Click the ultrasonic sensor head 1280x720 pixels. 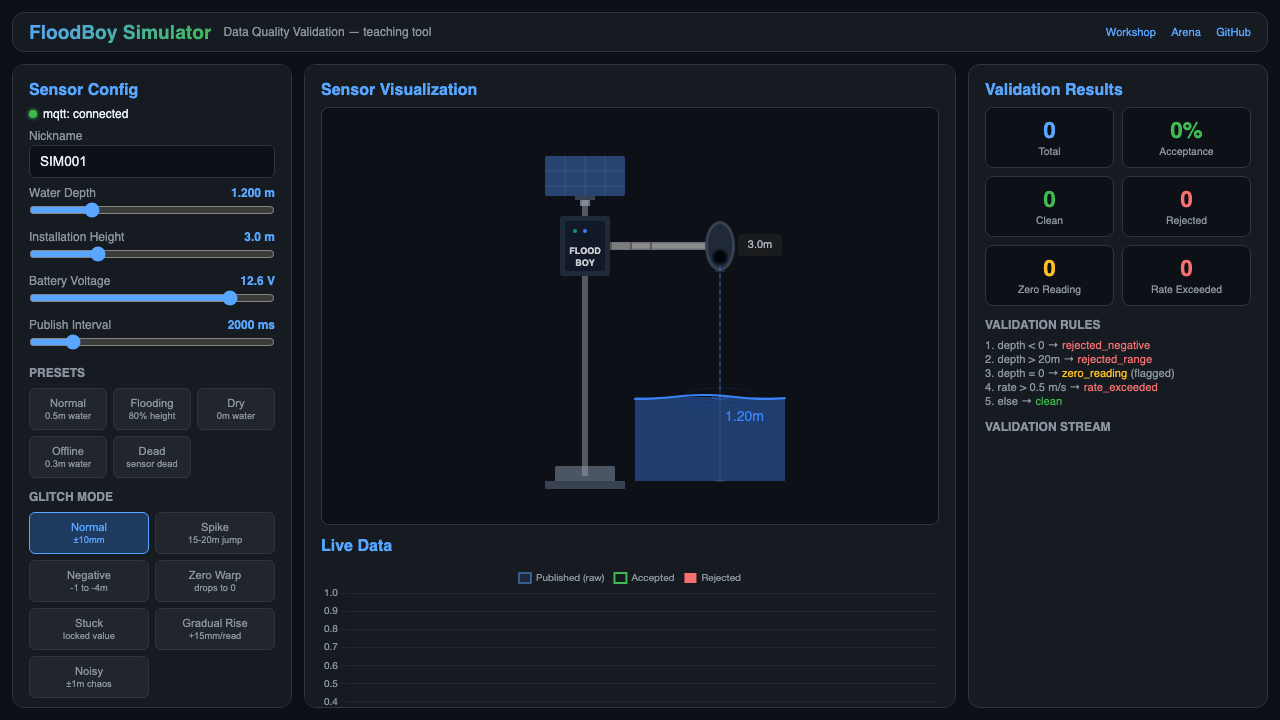click(719, 245)
